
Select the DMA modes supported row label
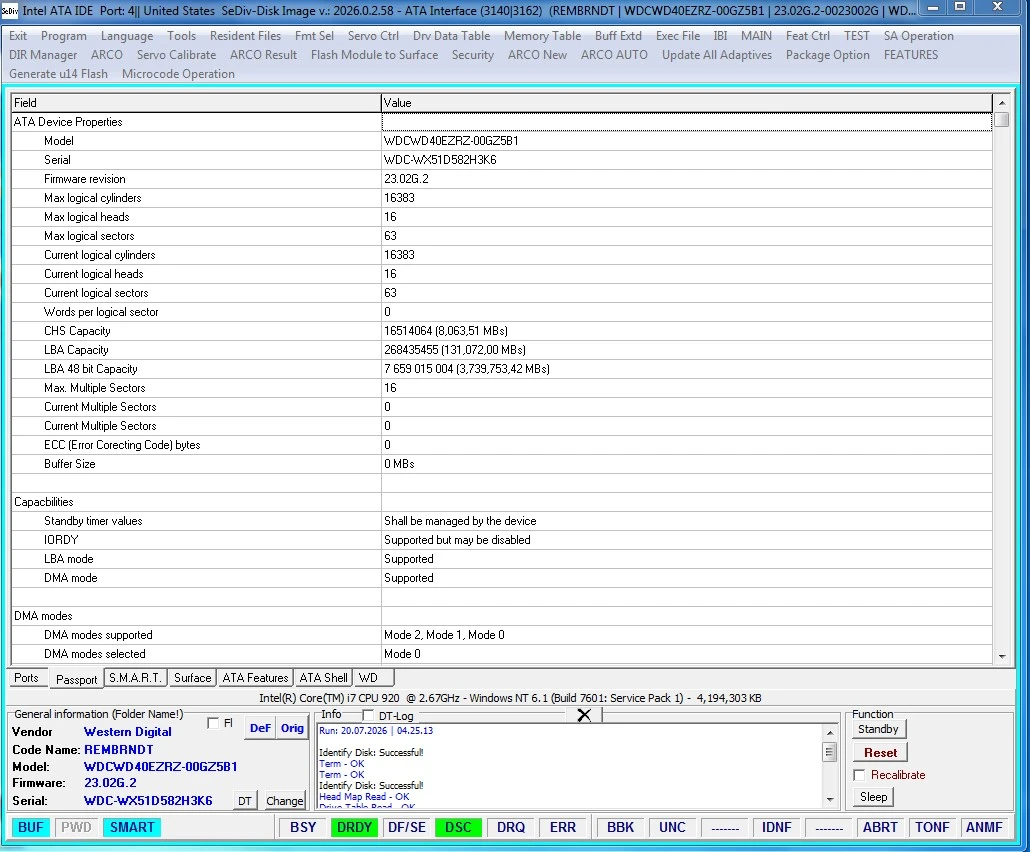click(x=98, y=635)
